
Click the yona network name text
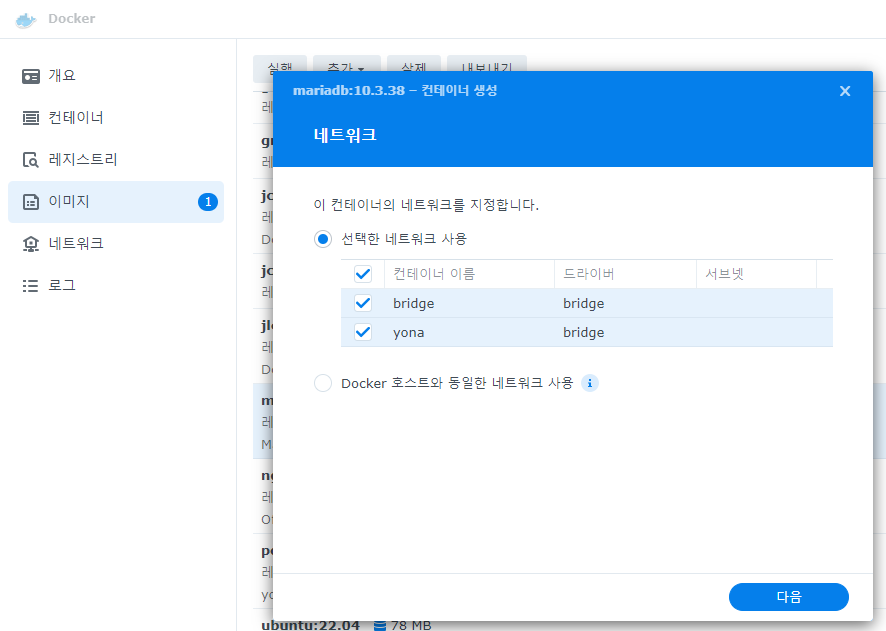(409, 333)
